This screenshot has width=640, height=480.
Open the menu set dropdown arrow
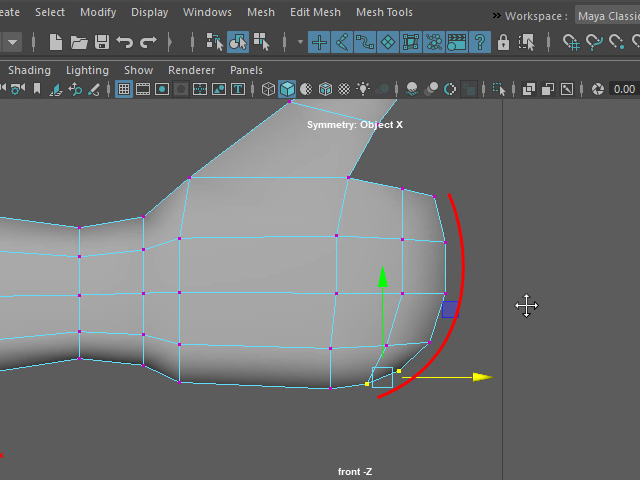point(12,42)
